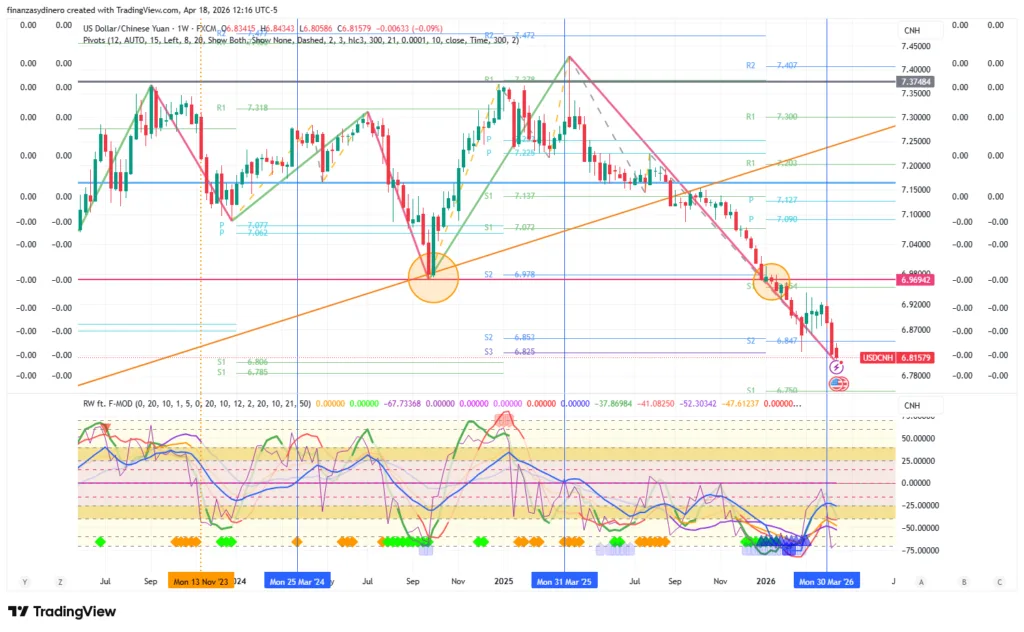Click the Y icon on time axis
The image size is (1024, 632).
pyautogui.click(x=24, y=581)
